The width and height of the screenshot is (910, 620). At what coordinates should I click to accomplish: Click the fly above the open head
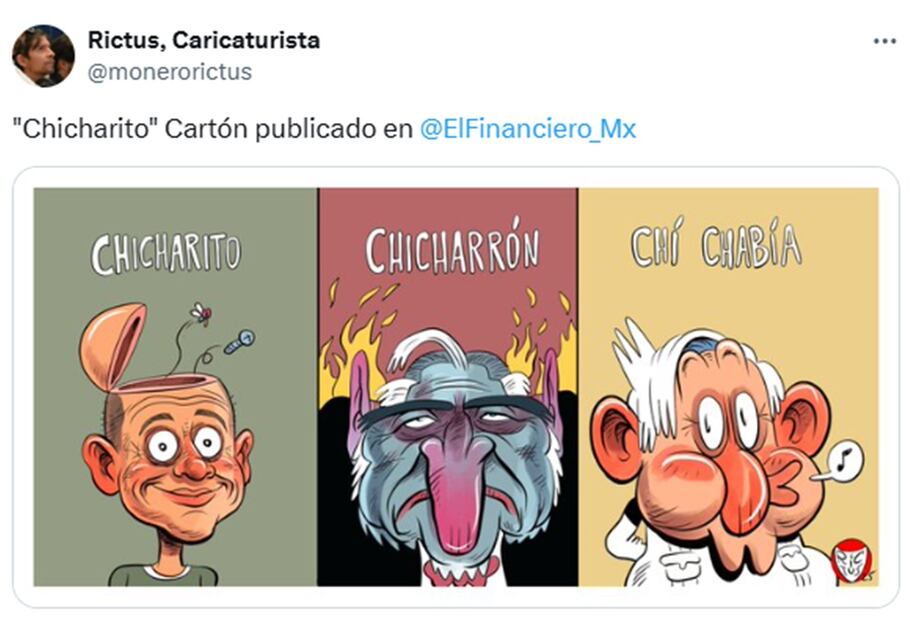tap(201, 313)
